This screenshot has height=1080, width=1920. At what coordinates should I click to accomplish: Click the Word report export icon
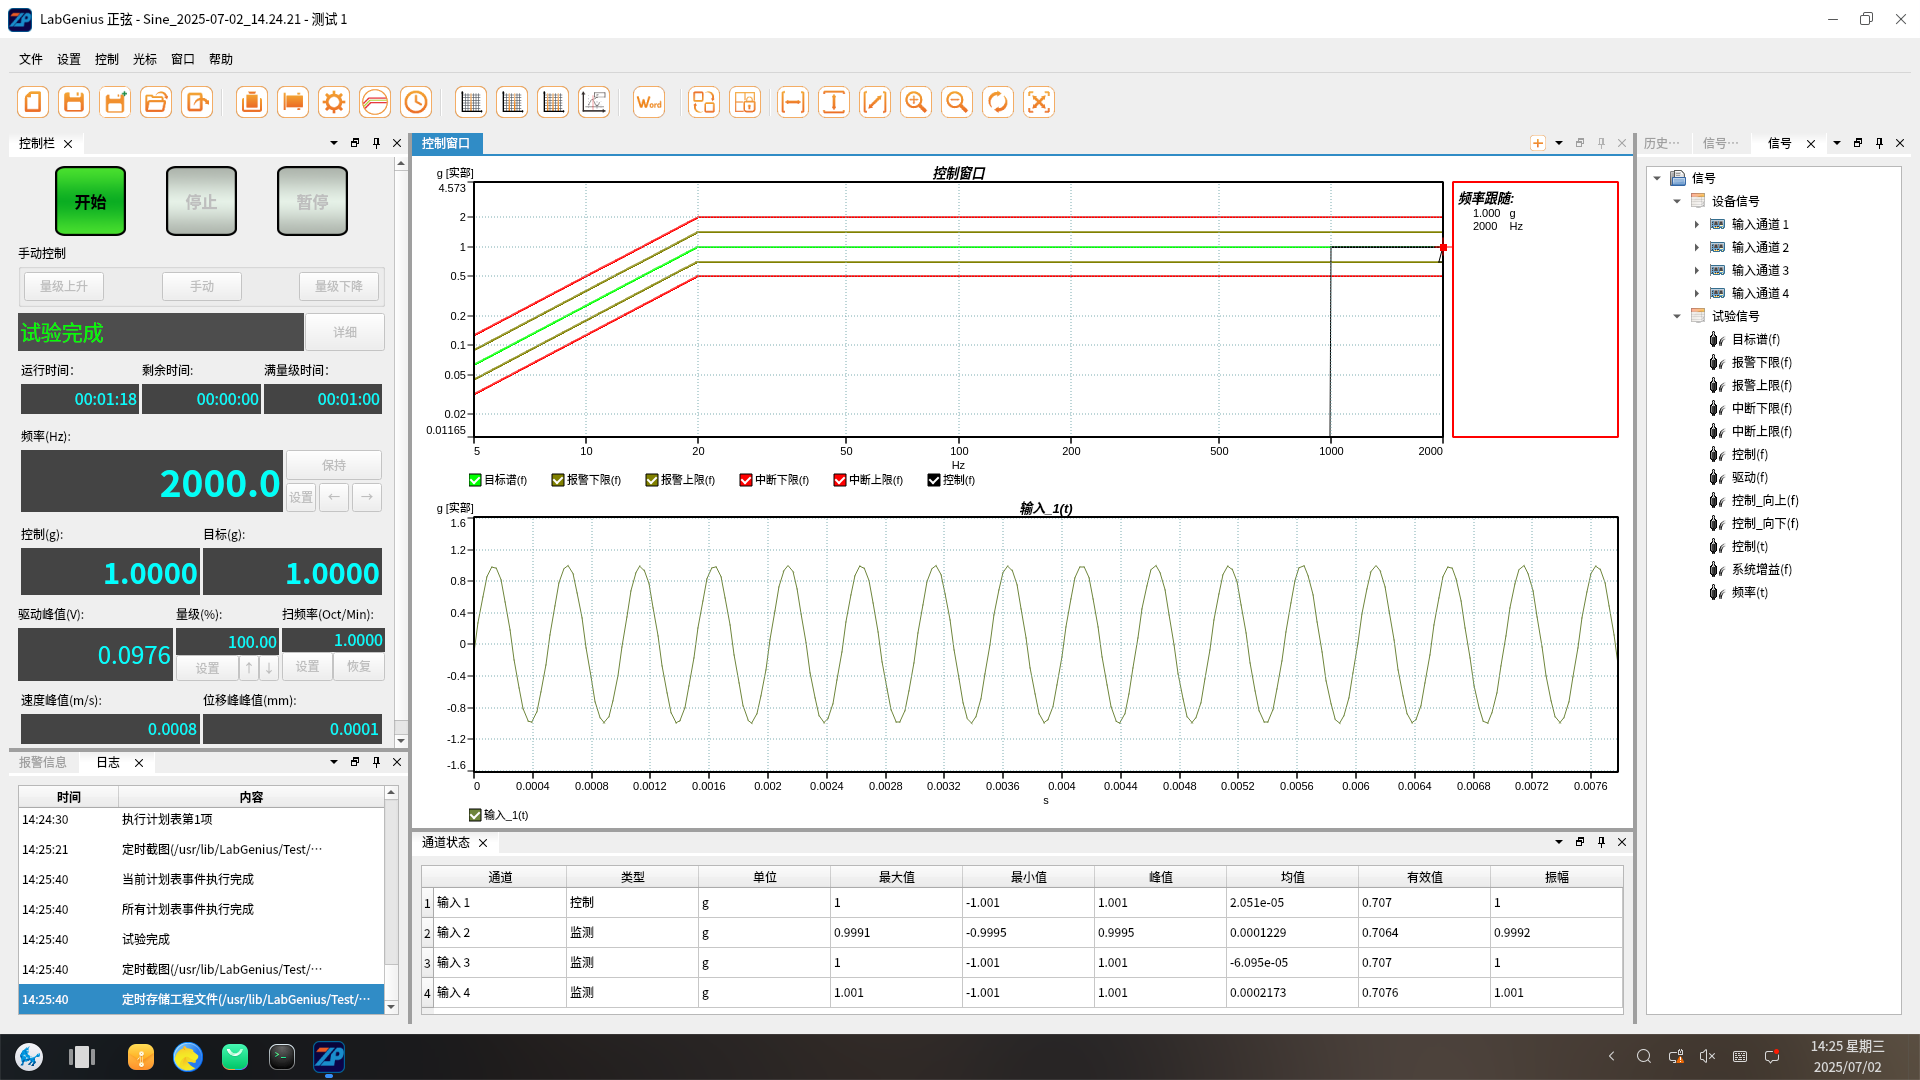tap(649, 102)
